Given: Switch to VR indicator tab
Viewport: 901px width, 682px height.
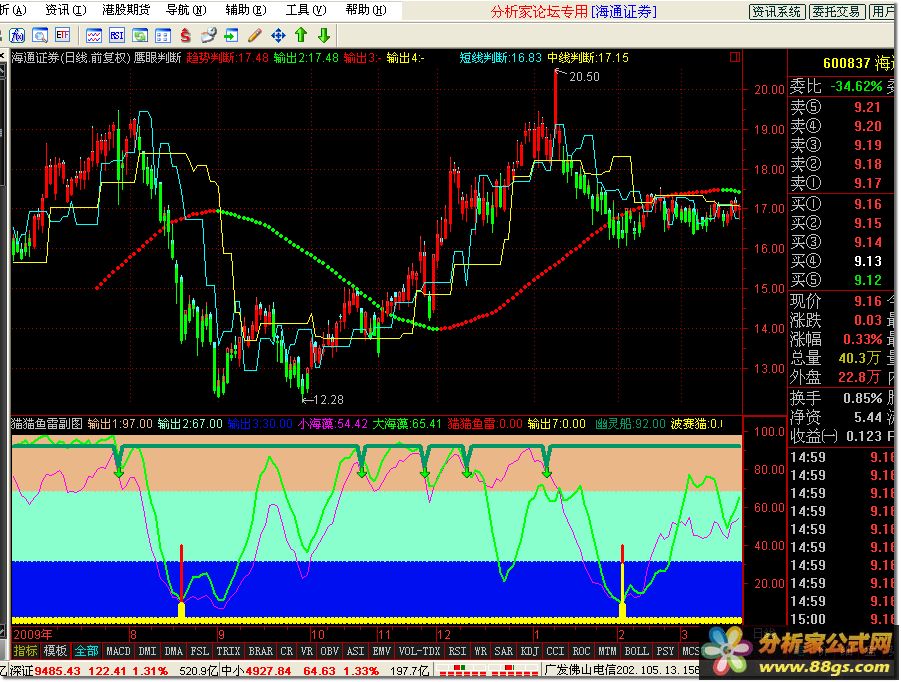Looking at the screenshot, I should click(307, 651).
